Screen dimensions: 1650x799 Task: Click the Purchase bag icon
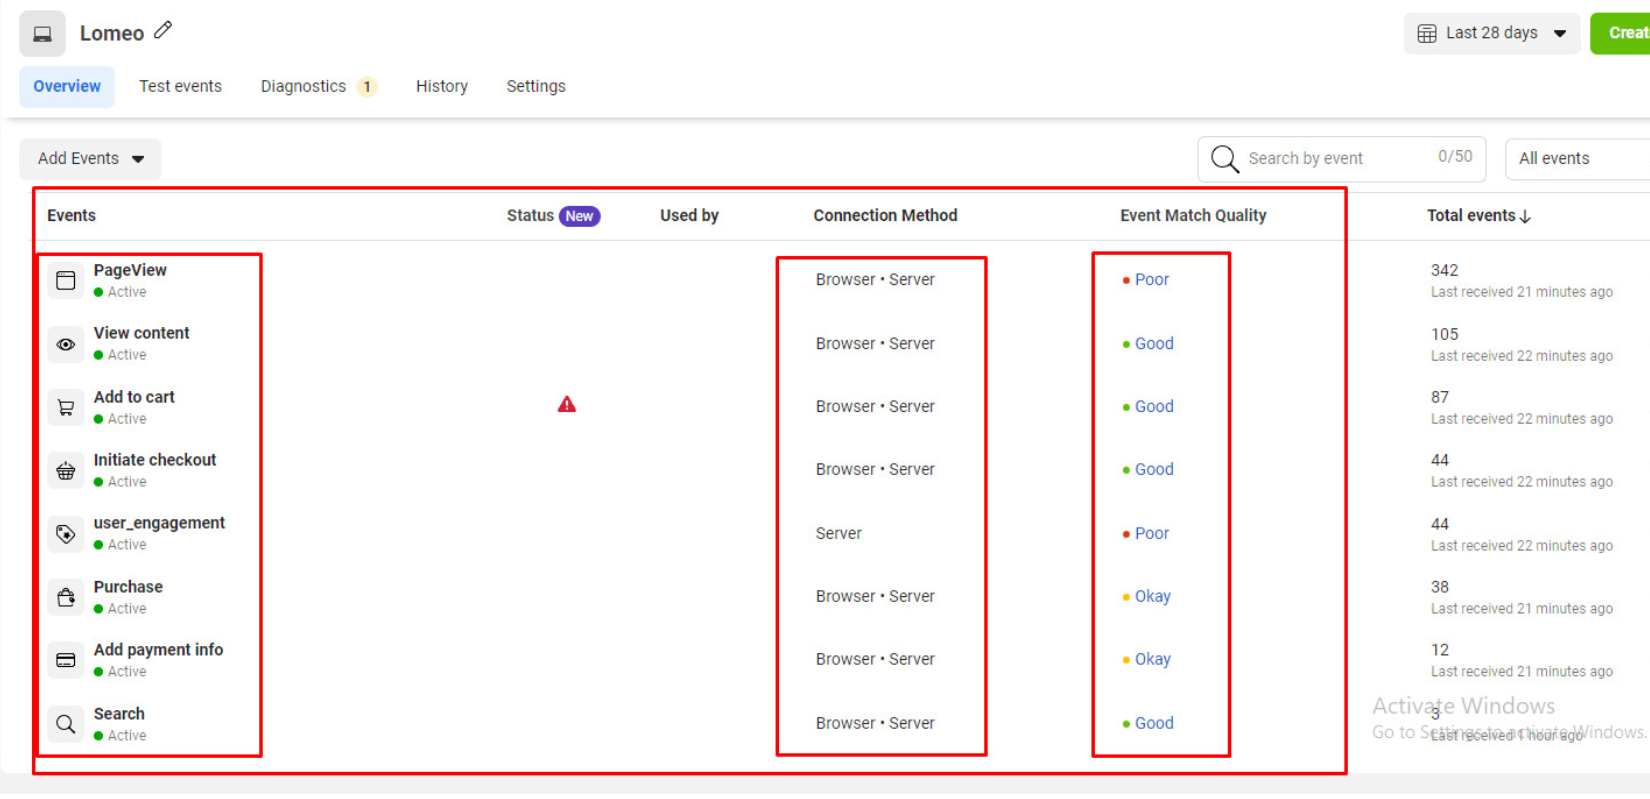66,598
